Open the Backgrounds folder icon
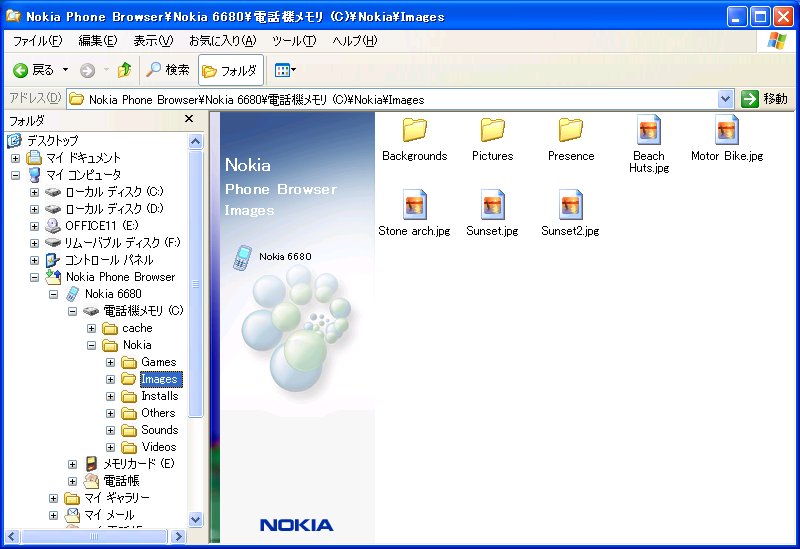This screenshot has height=549, width=800. [x=414, y=129]
